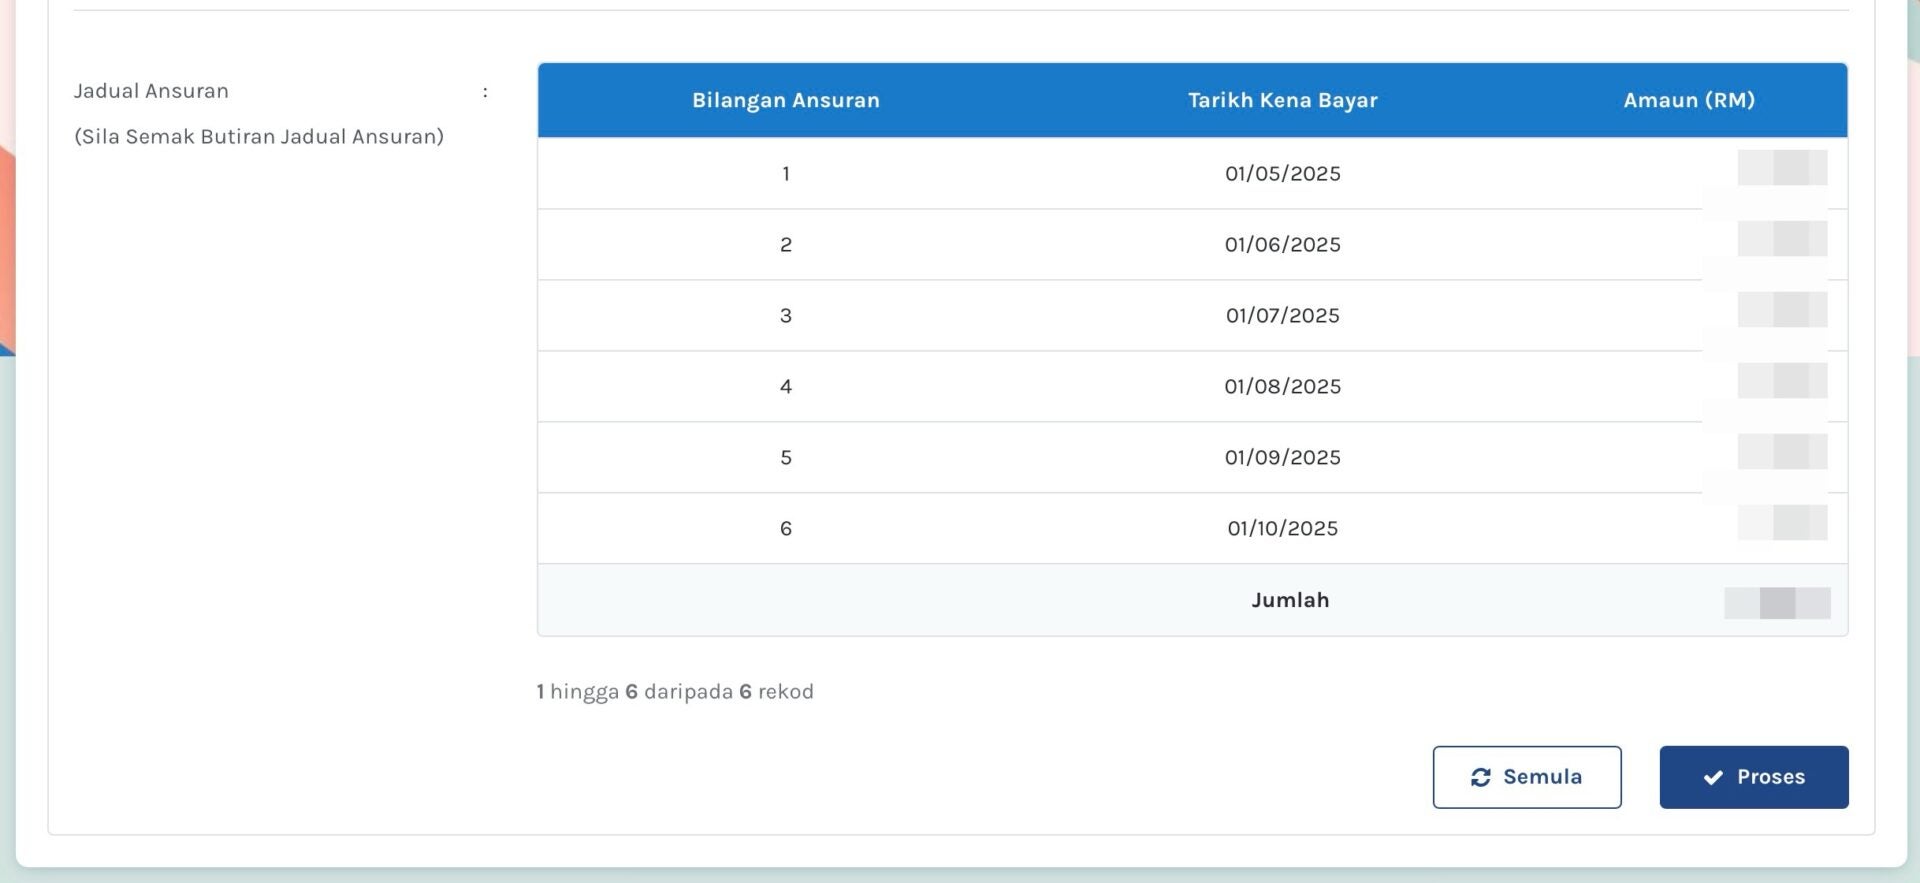Select the due date 01/05/2025

1282,173
